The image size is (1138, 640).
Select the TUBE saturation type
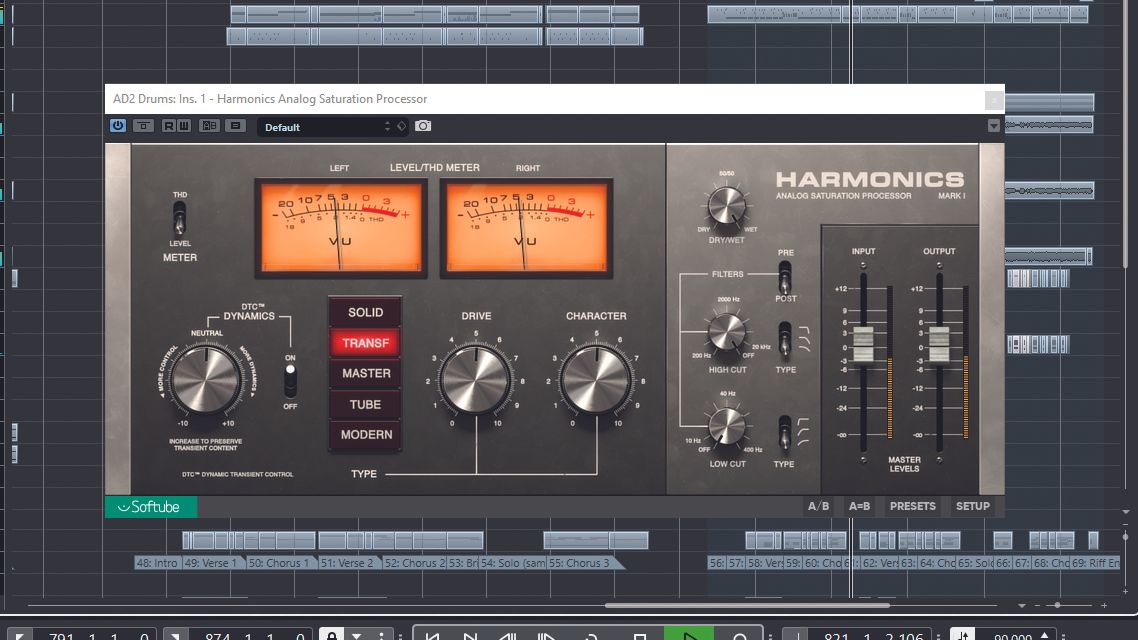(365, 404)
